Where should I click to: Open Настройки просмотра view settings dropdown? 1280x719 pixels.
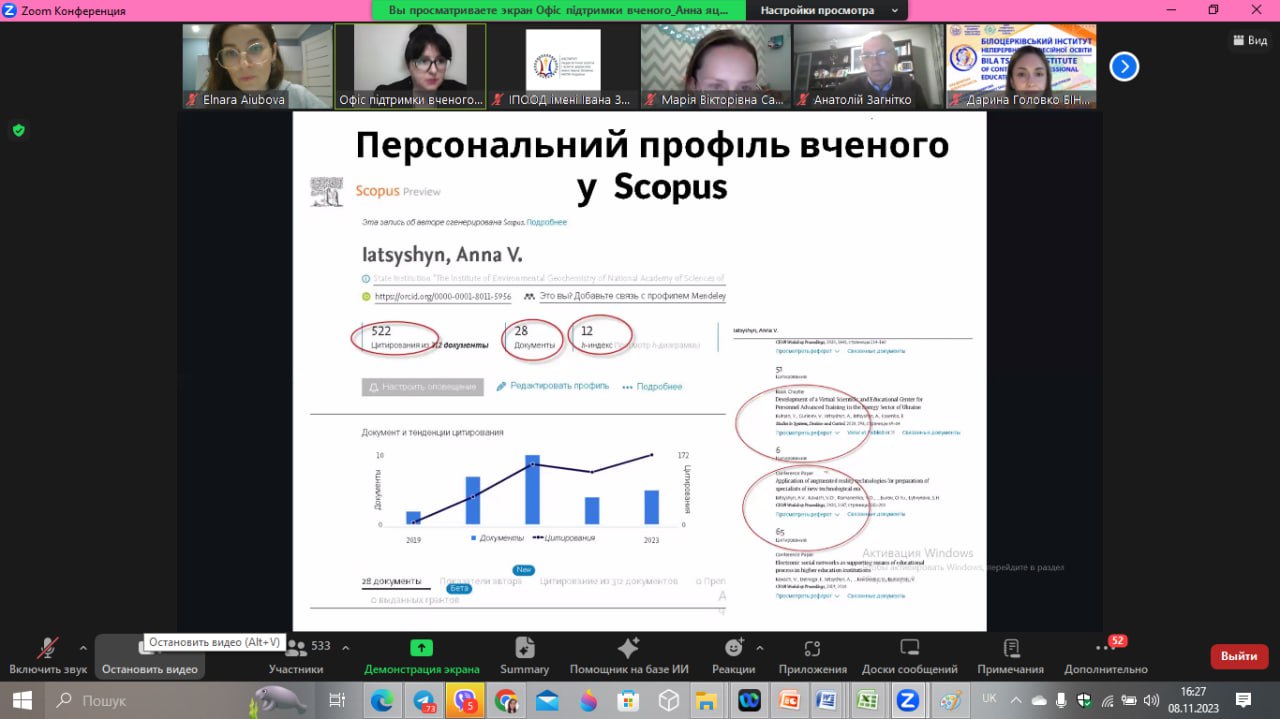[x=825, y=10]
